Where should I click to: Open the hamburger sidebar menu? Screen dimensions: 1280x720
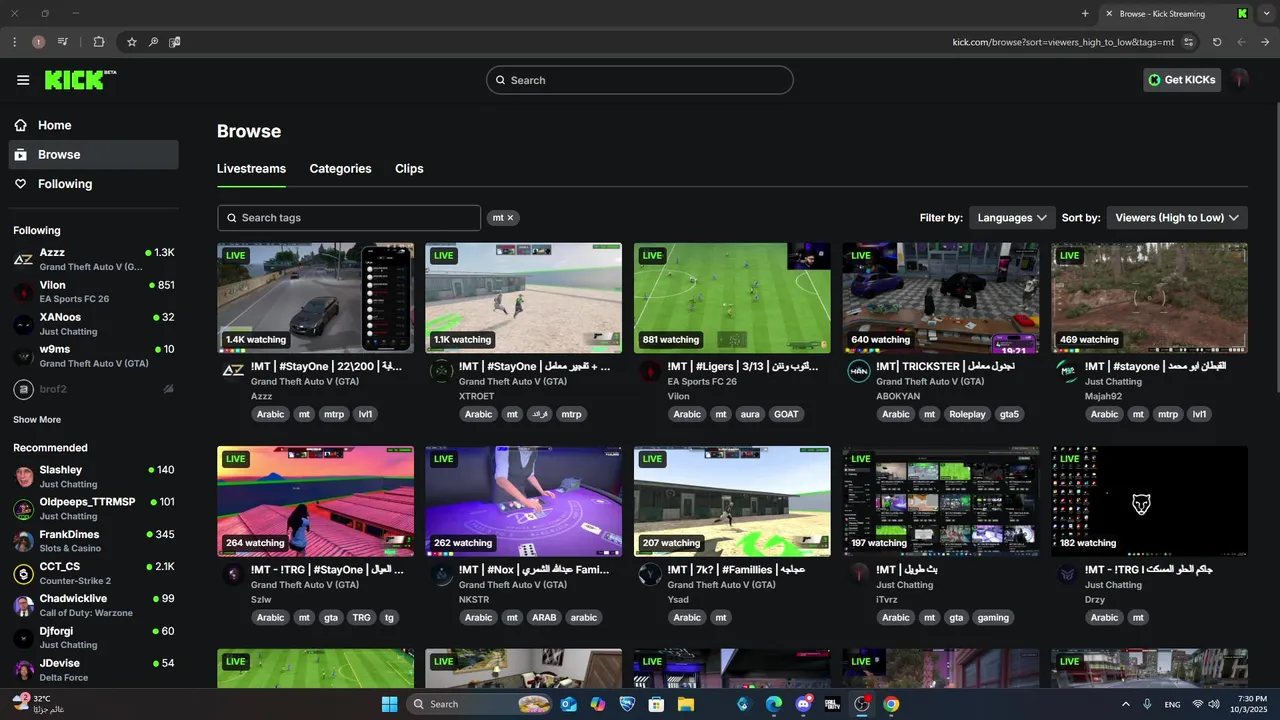pos(23,80)
